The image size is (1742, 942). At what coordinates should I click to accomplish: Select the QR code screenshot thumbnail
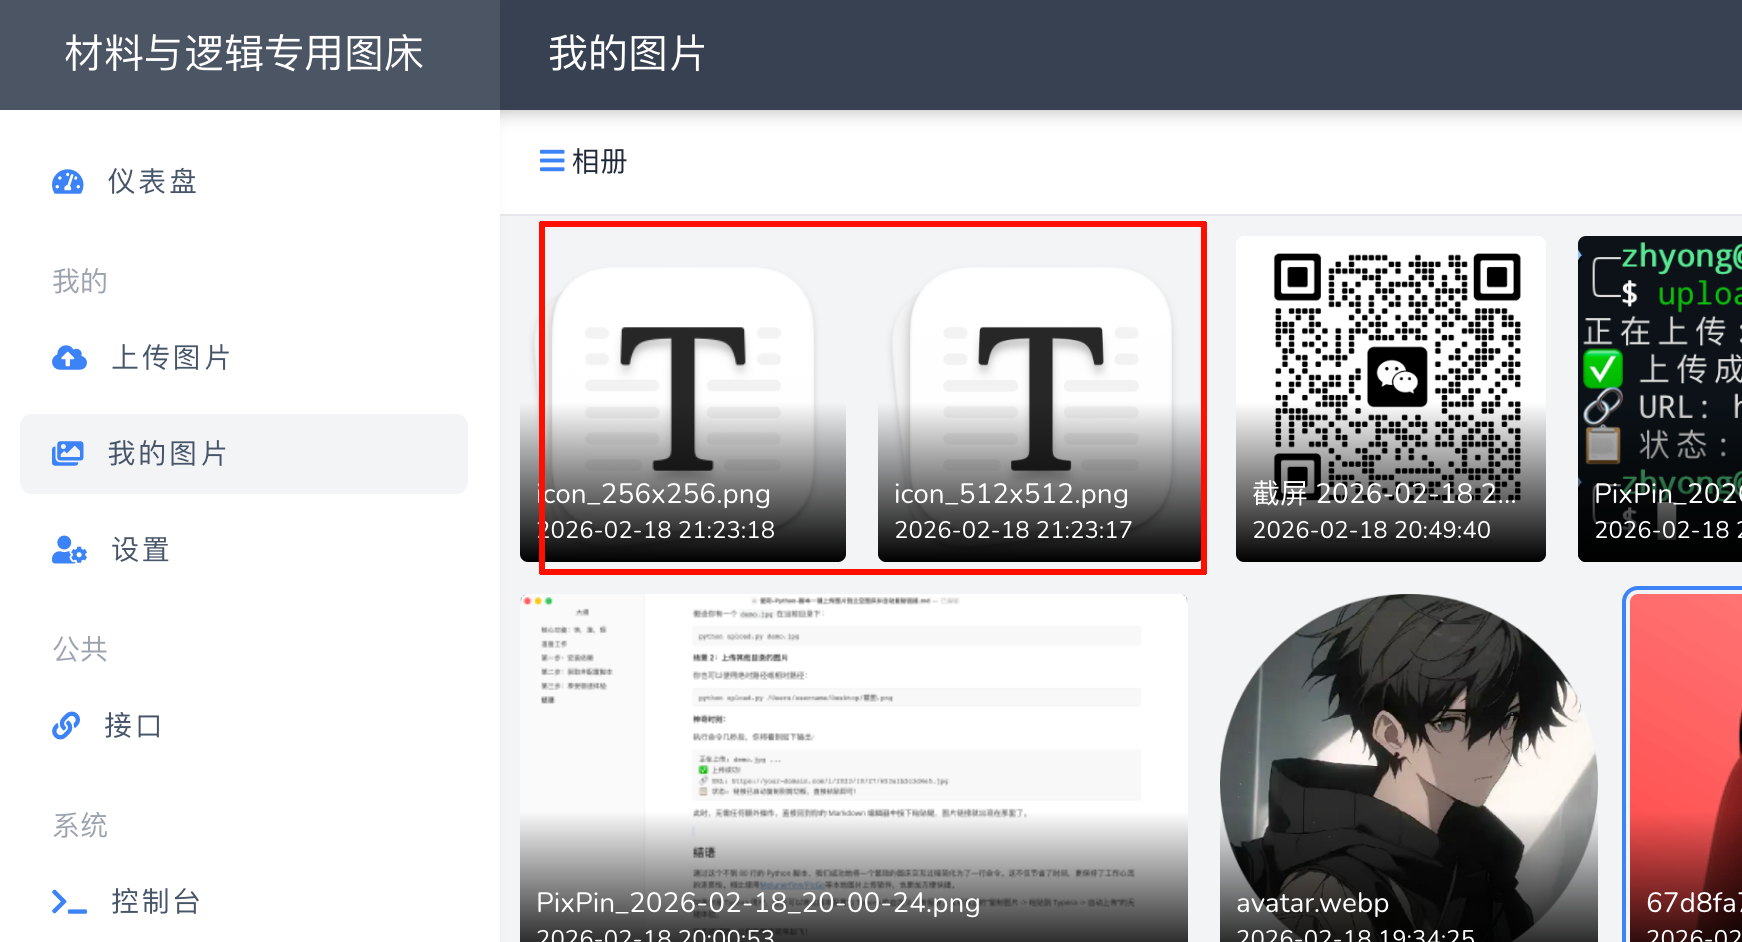click(1390, 399)
